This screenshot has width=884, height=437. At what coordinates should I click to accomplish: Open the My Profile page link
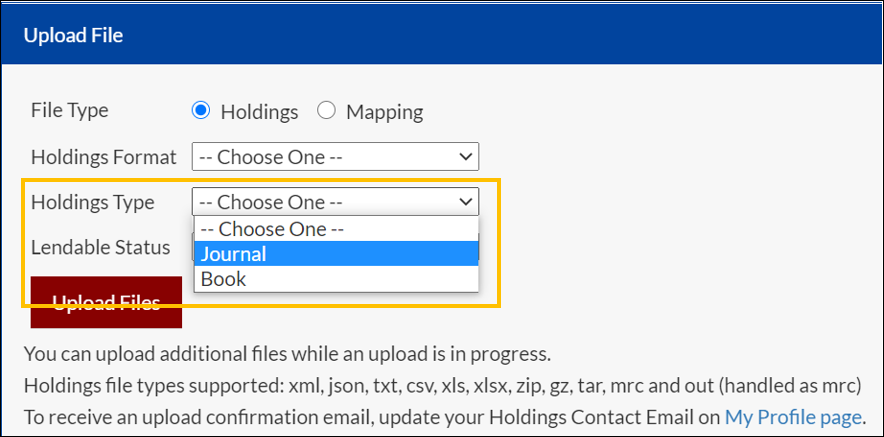[x=793, y=417]
